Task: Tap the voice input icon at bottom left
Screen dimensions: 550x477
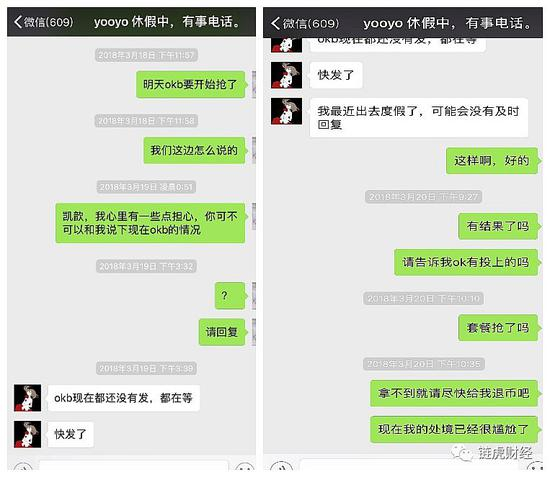Action: point(23,467)
